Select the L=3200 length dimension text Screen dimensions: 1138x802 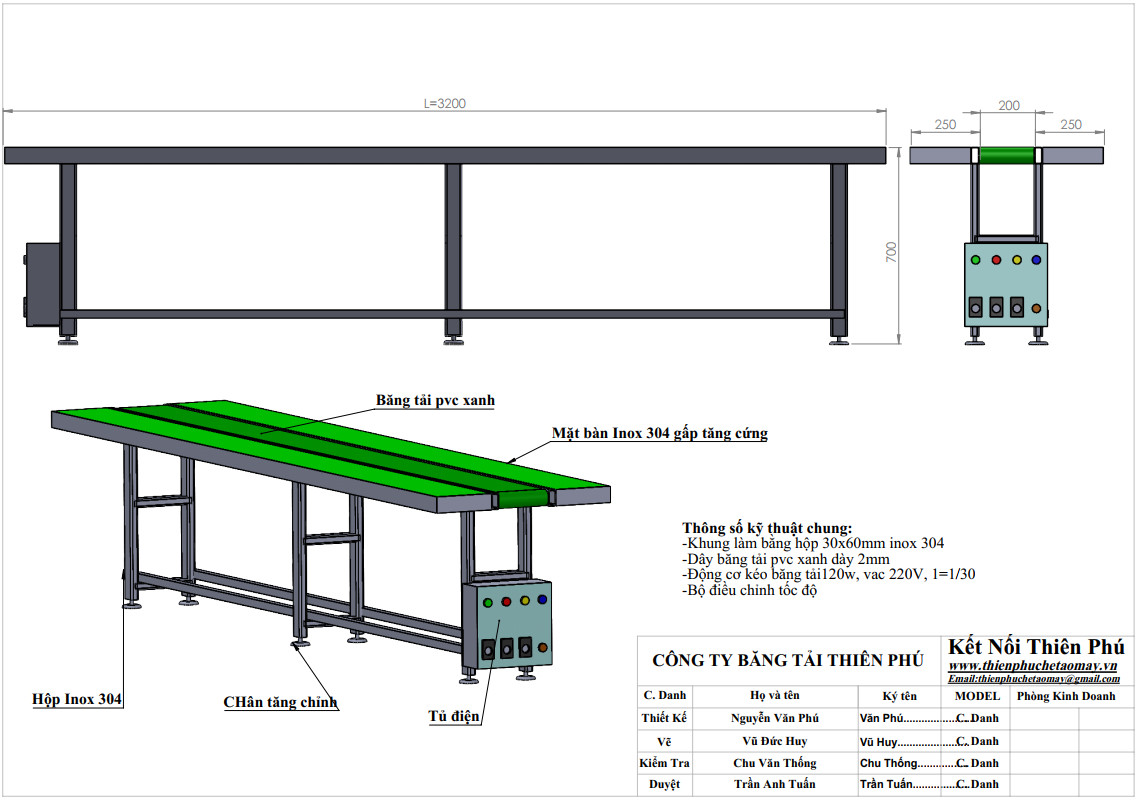point(445,103)
